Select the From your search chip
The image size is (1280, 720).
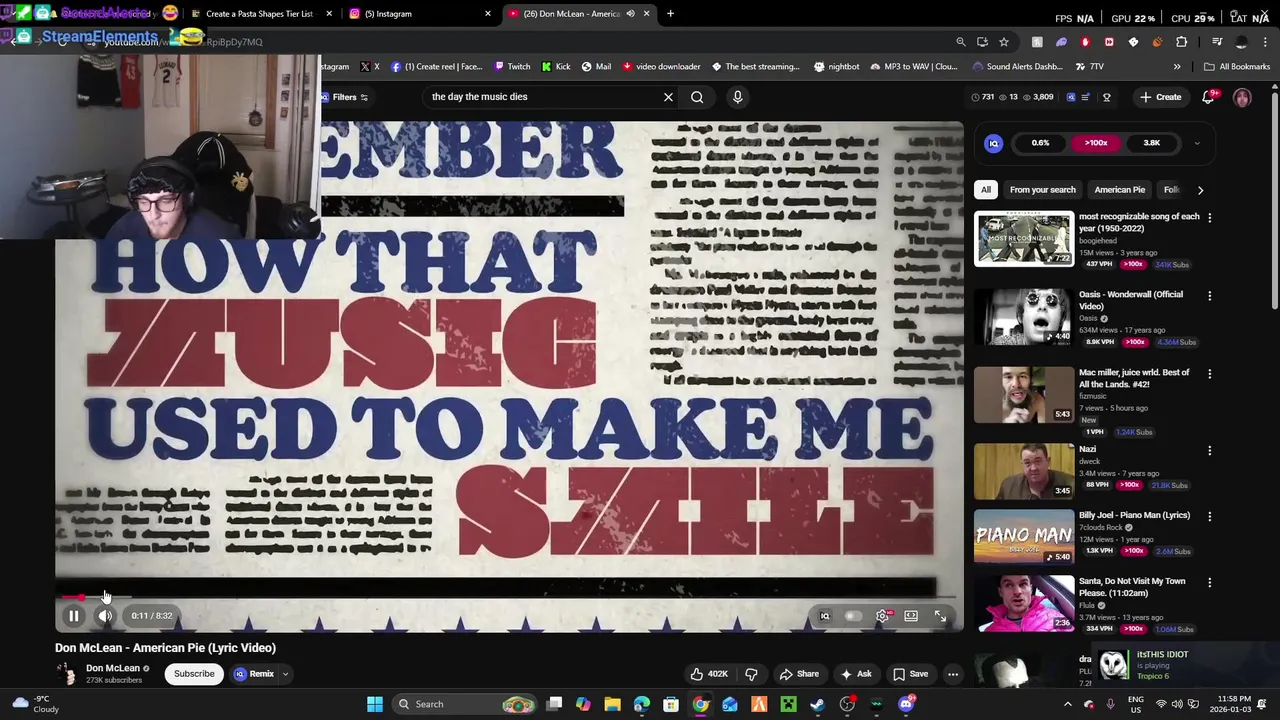point(1043,190)
